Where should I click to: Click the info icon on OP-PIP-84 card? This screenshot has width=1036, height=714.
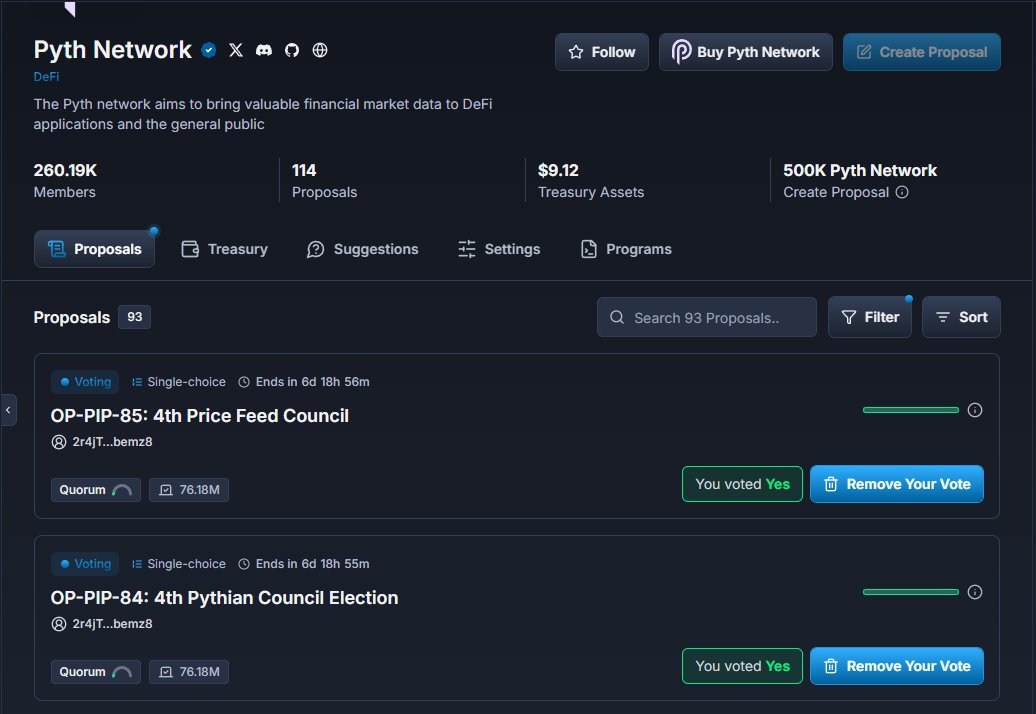click(x=975, y=592)
